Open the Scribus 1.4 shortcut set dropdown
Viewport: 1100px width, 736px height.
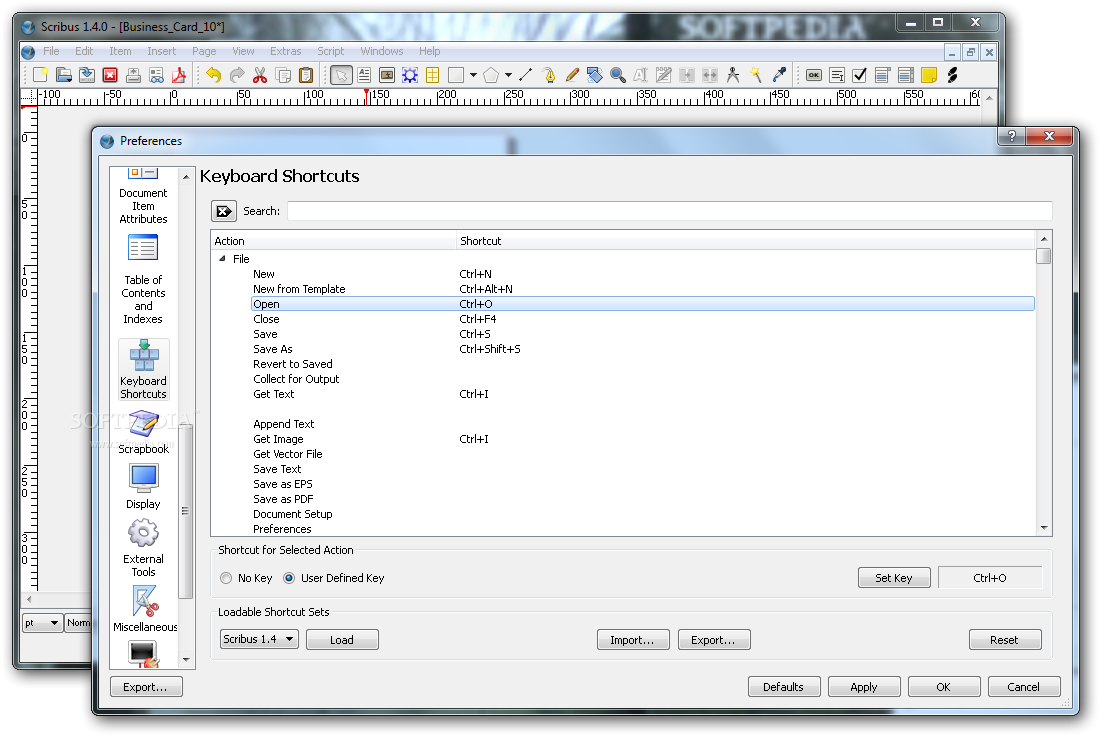click(x=260, y=639)
